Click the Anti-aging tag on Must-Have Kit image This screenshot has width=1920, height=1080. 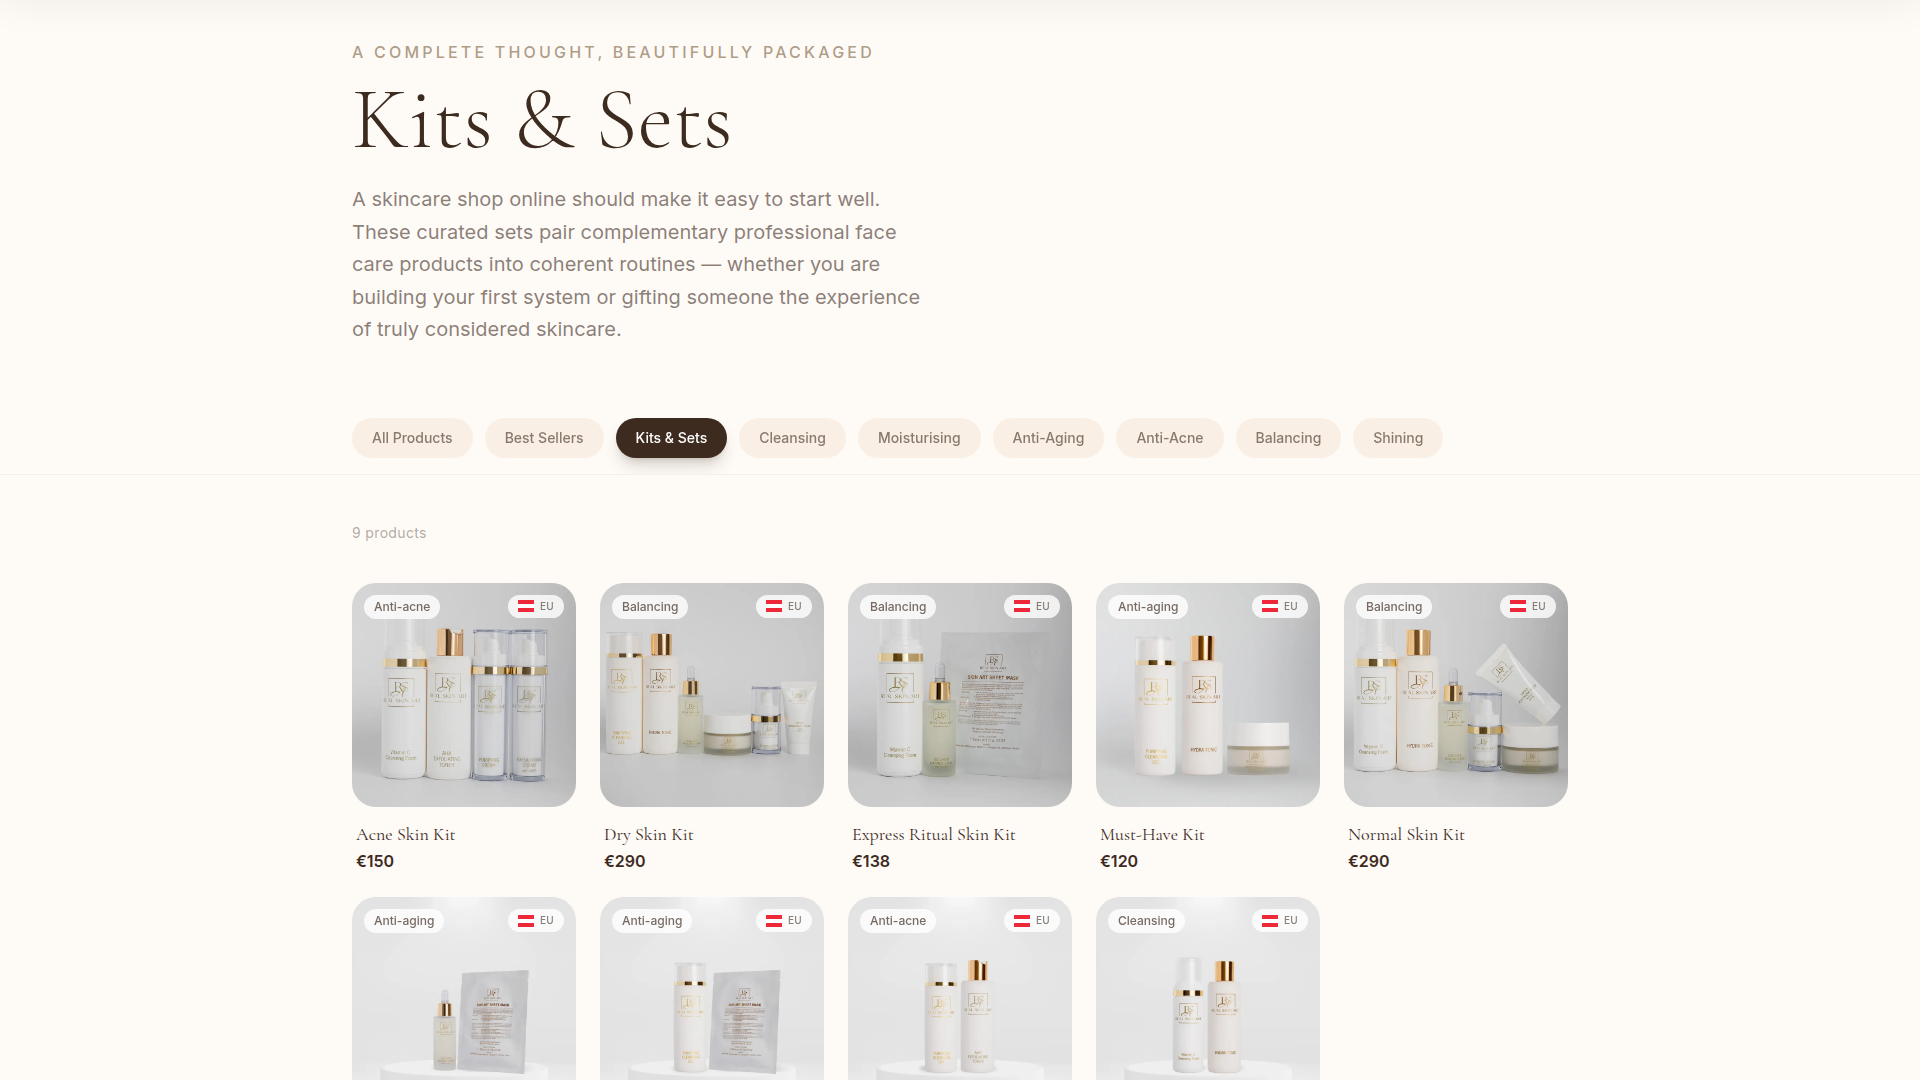coord(1148,607)
